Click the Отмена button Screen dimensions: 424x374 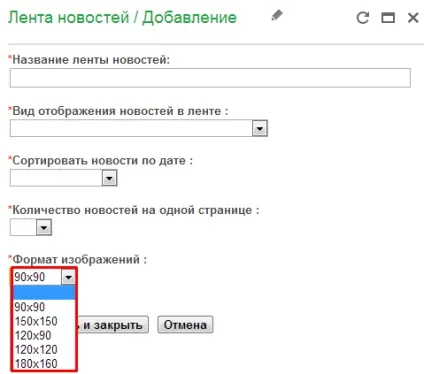[185, 325]
